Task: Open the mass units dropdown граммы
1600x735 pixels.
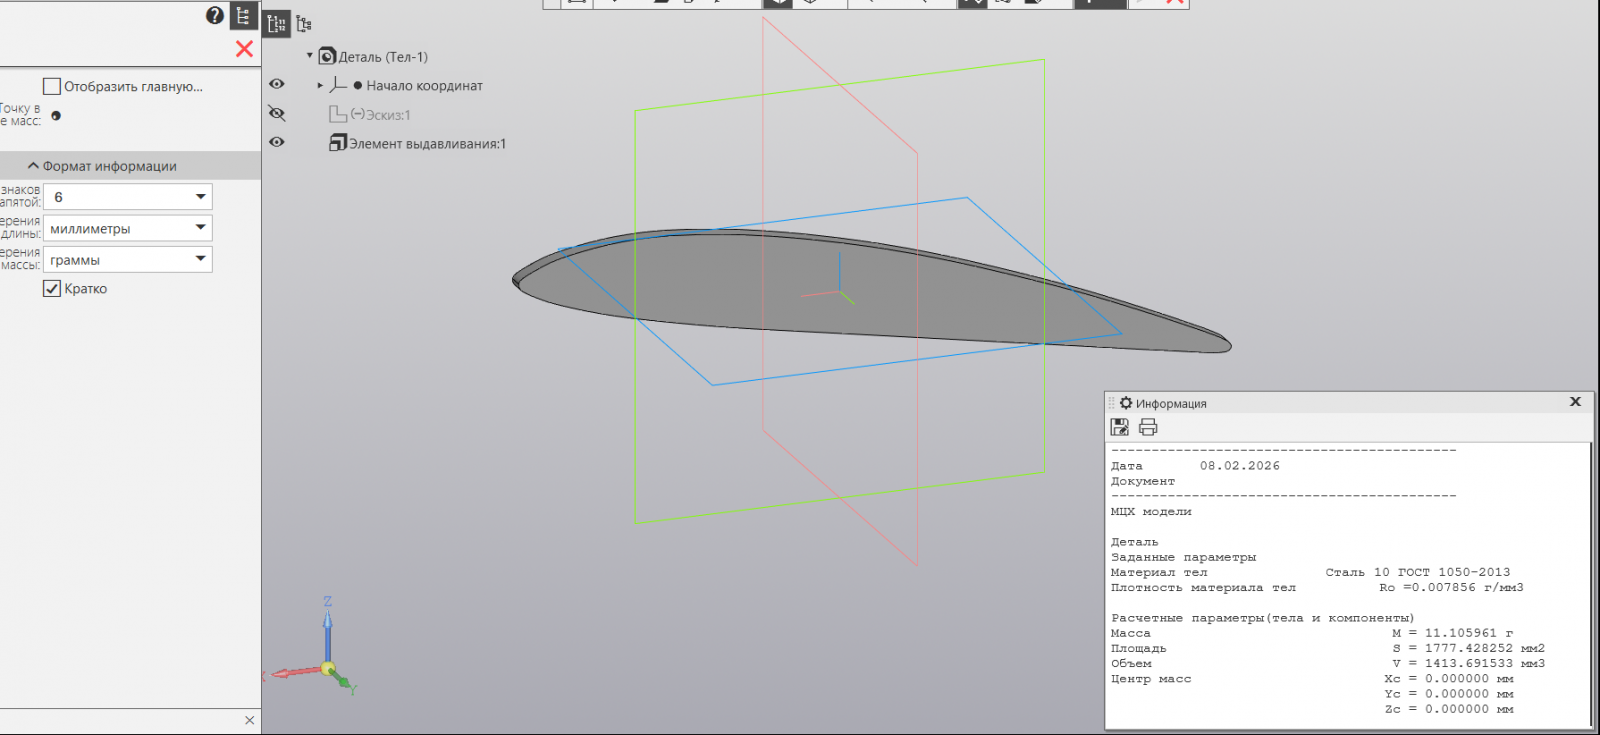Action: tap(200, 259)
